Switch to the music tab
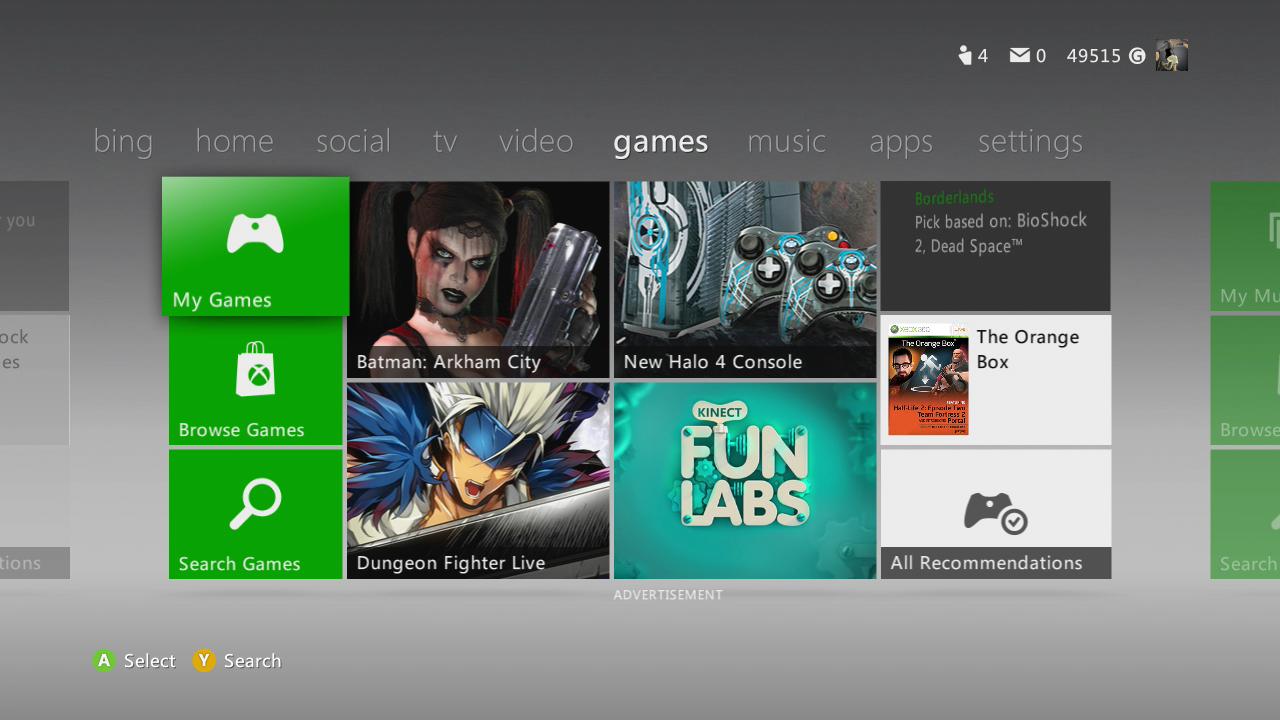 coord(786,141)
